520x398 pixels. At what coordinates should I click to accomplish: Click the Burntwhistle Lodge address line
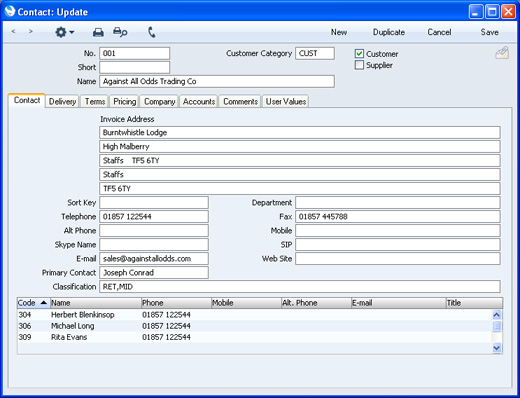tap(300, 132)
